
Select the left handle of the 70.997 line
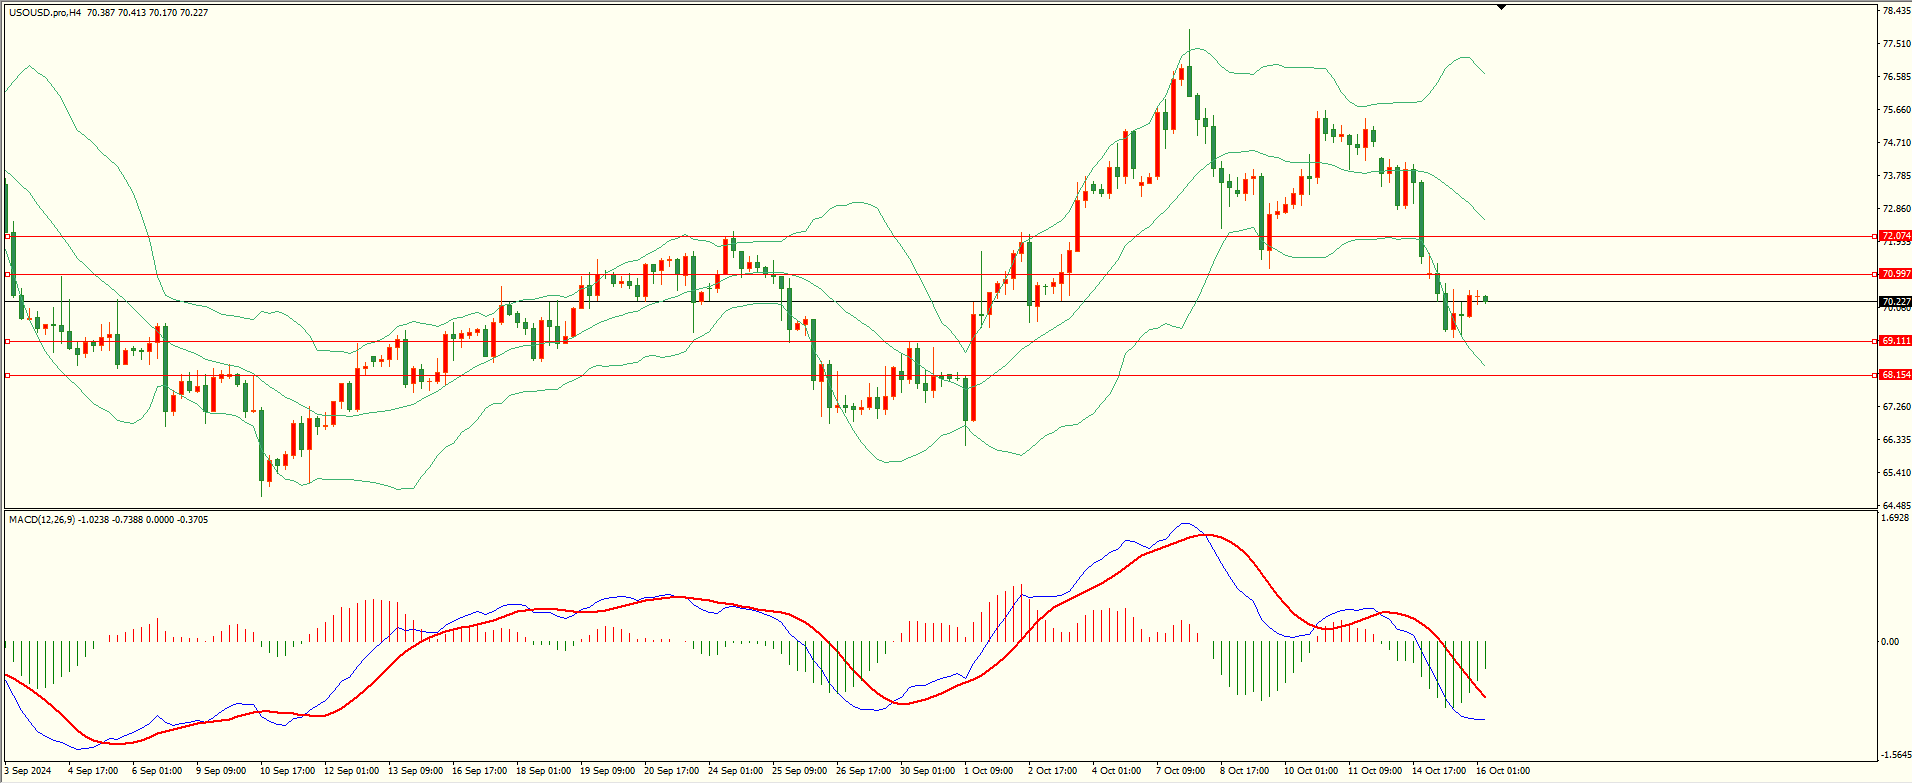pos(8,274)
